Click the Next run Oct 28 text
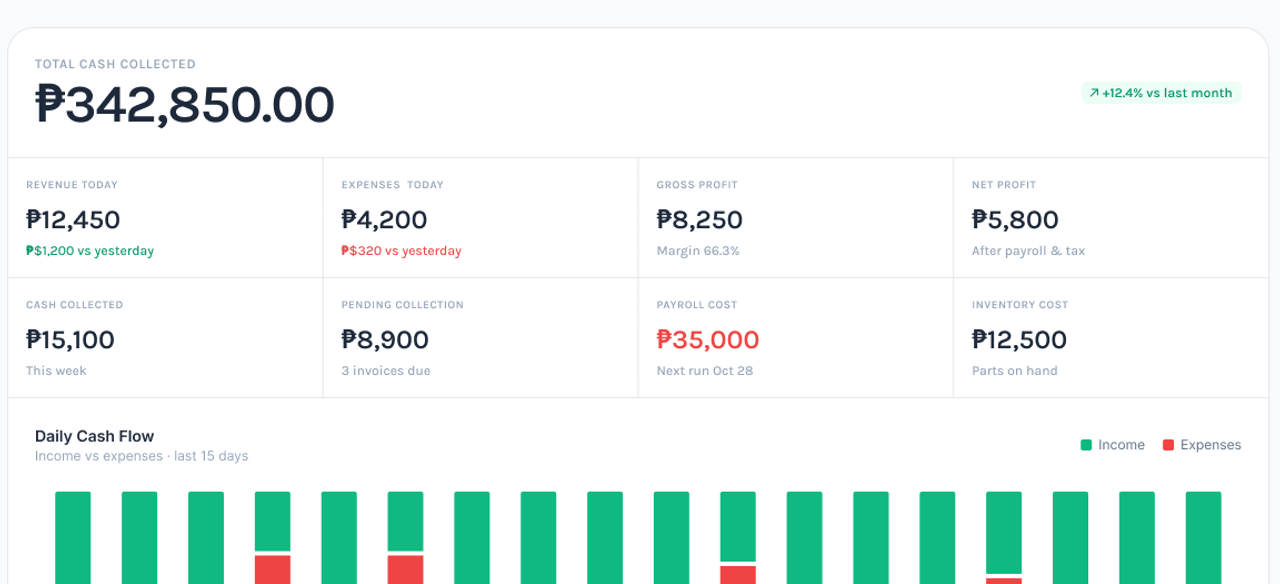 pos(704,371)
